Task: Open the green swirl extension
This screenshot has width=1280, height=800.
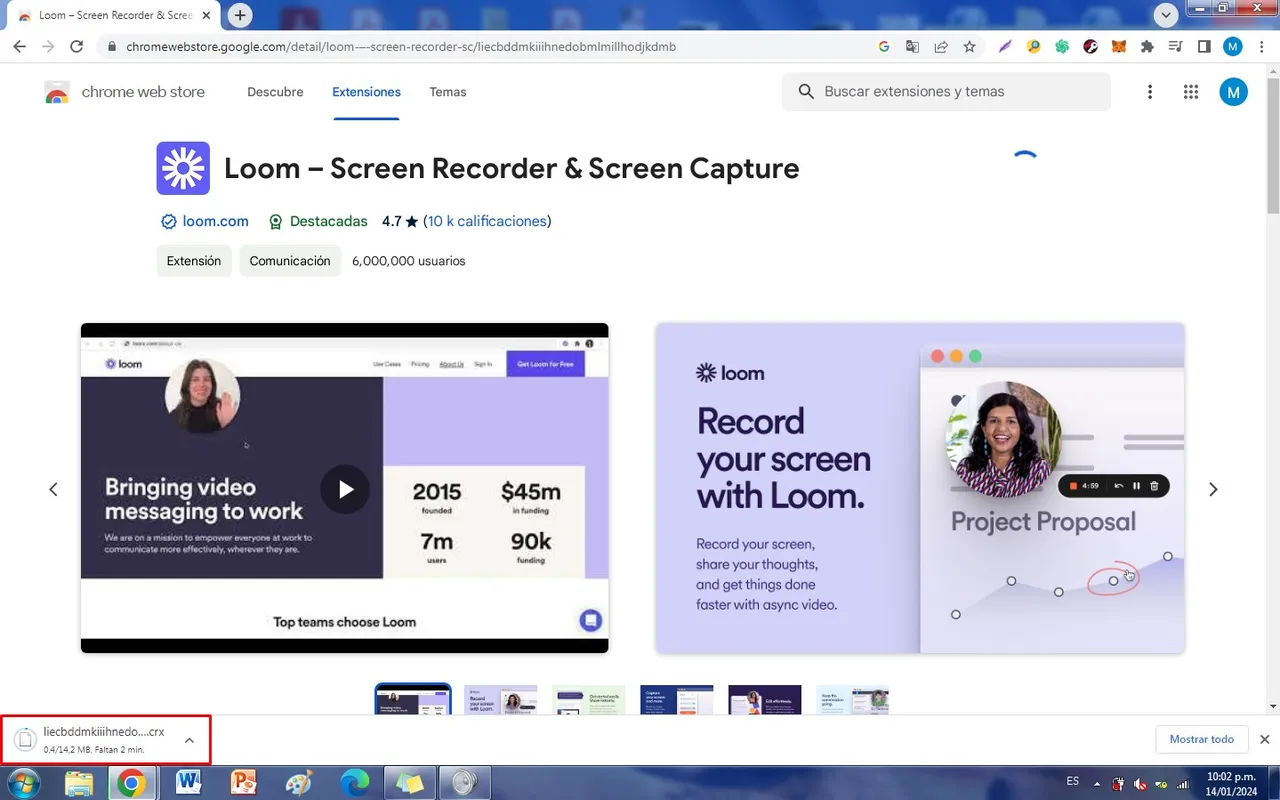Action: click(1062, 46)
